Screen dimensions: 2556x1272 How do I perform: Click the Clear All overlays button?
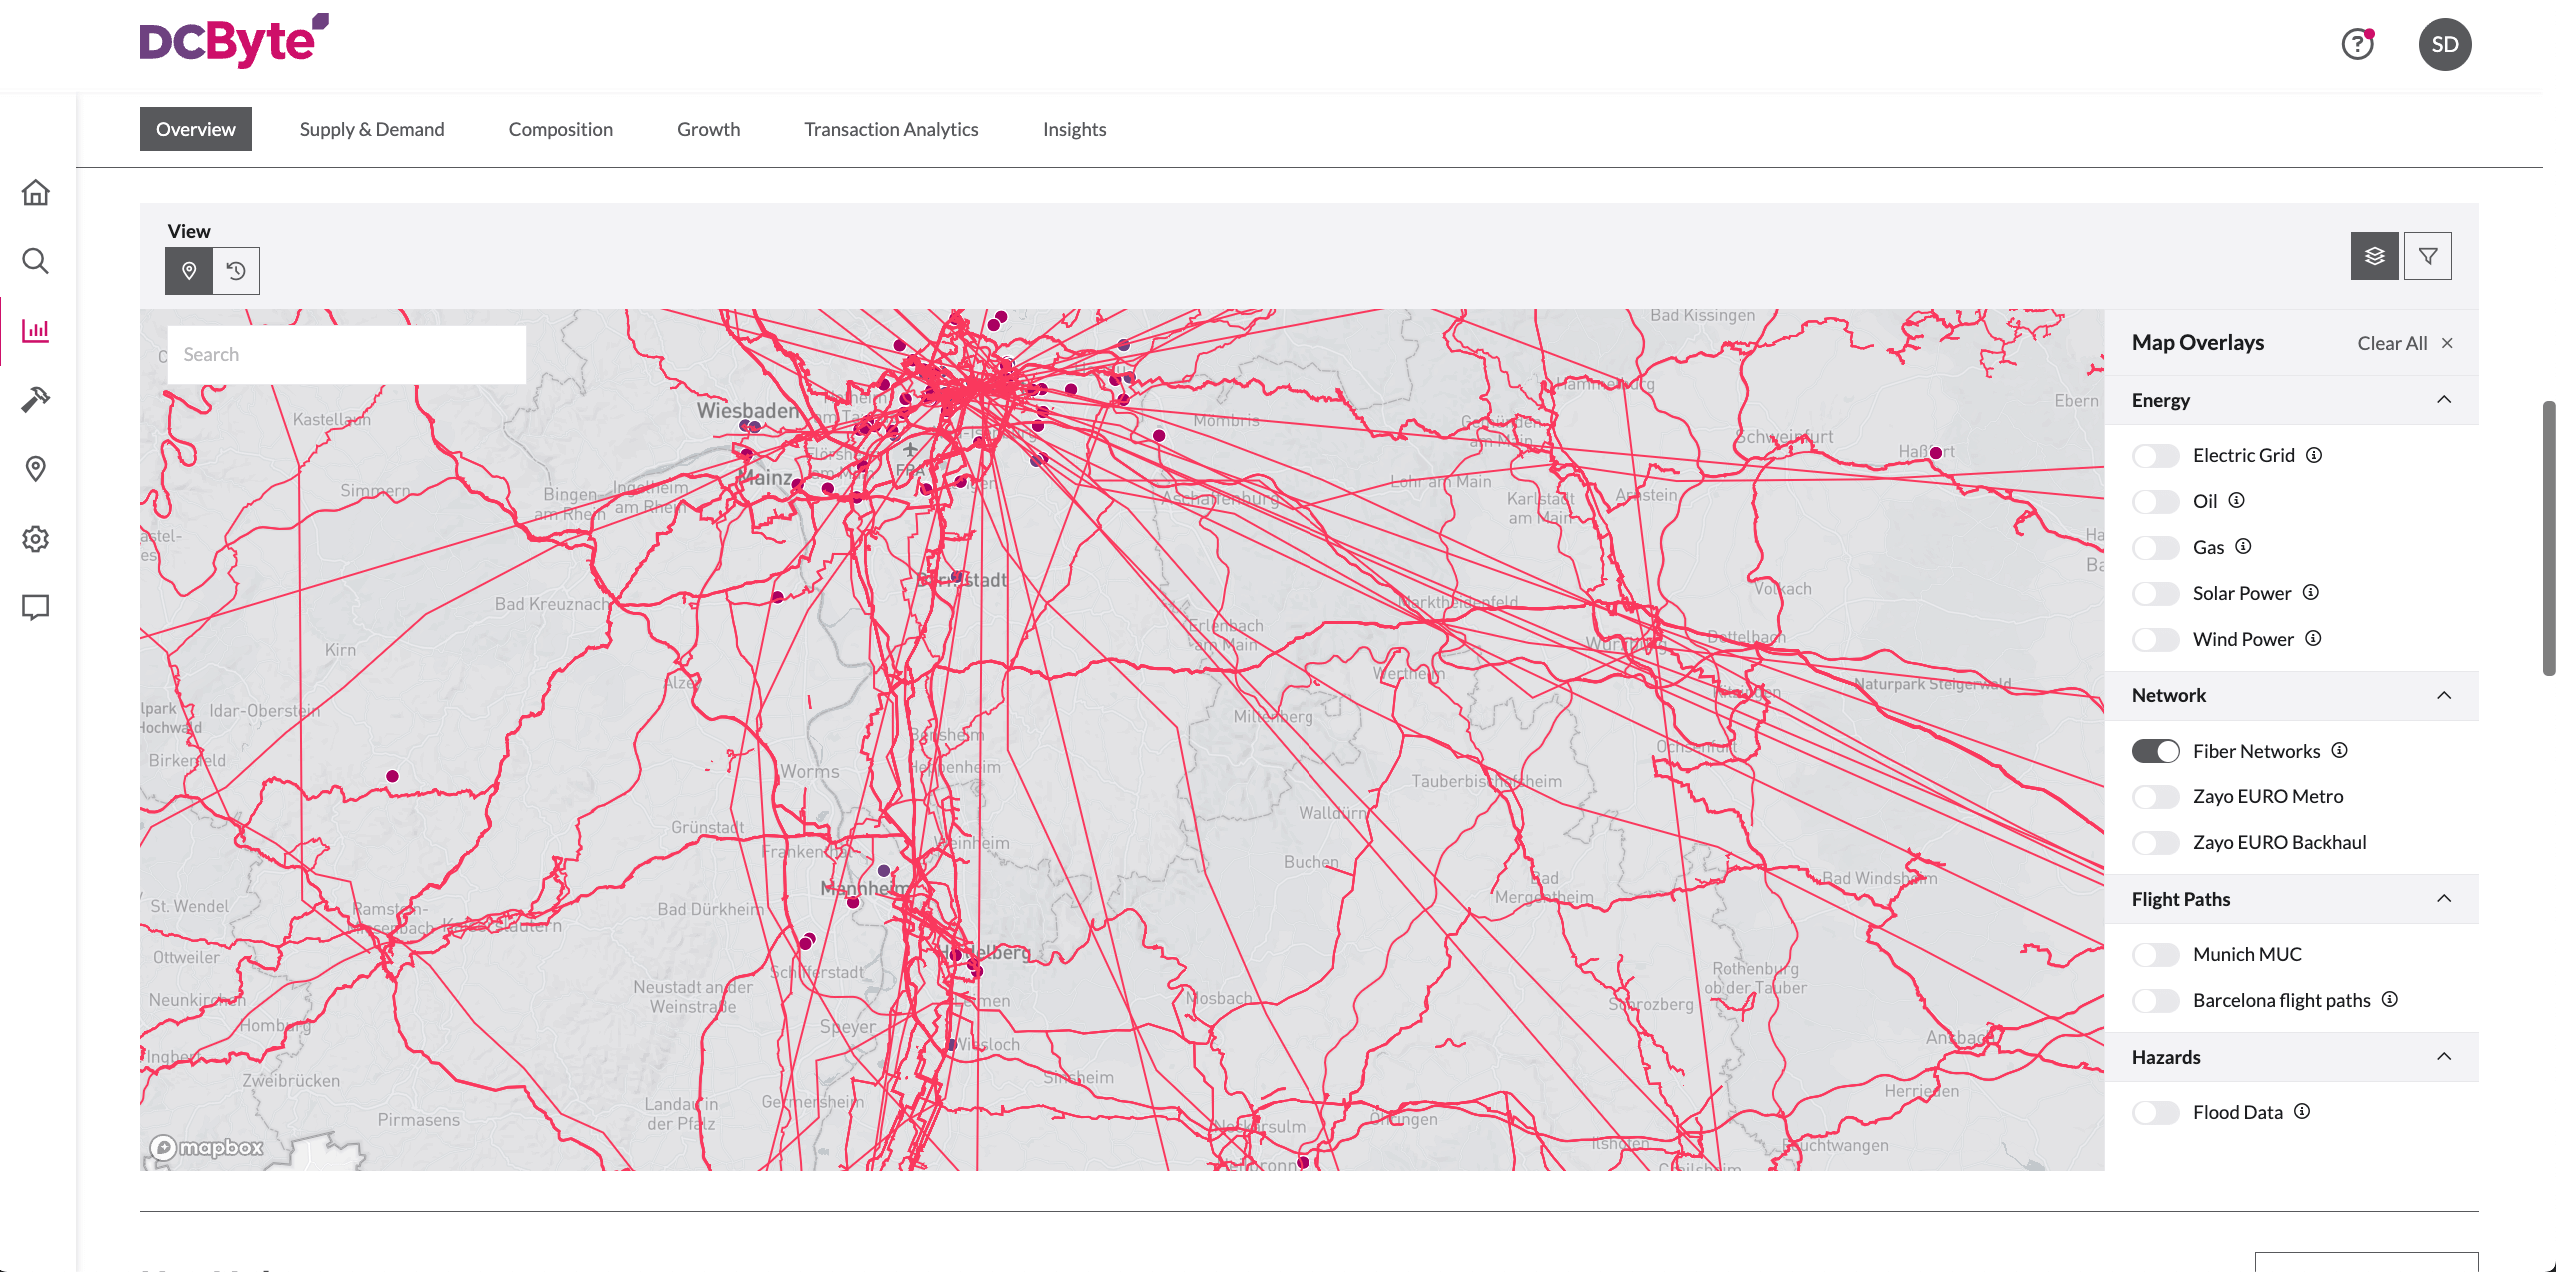tap(2391, 342)
